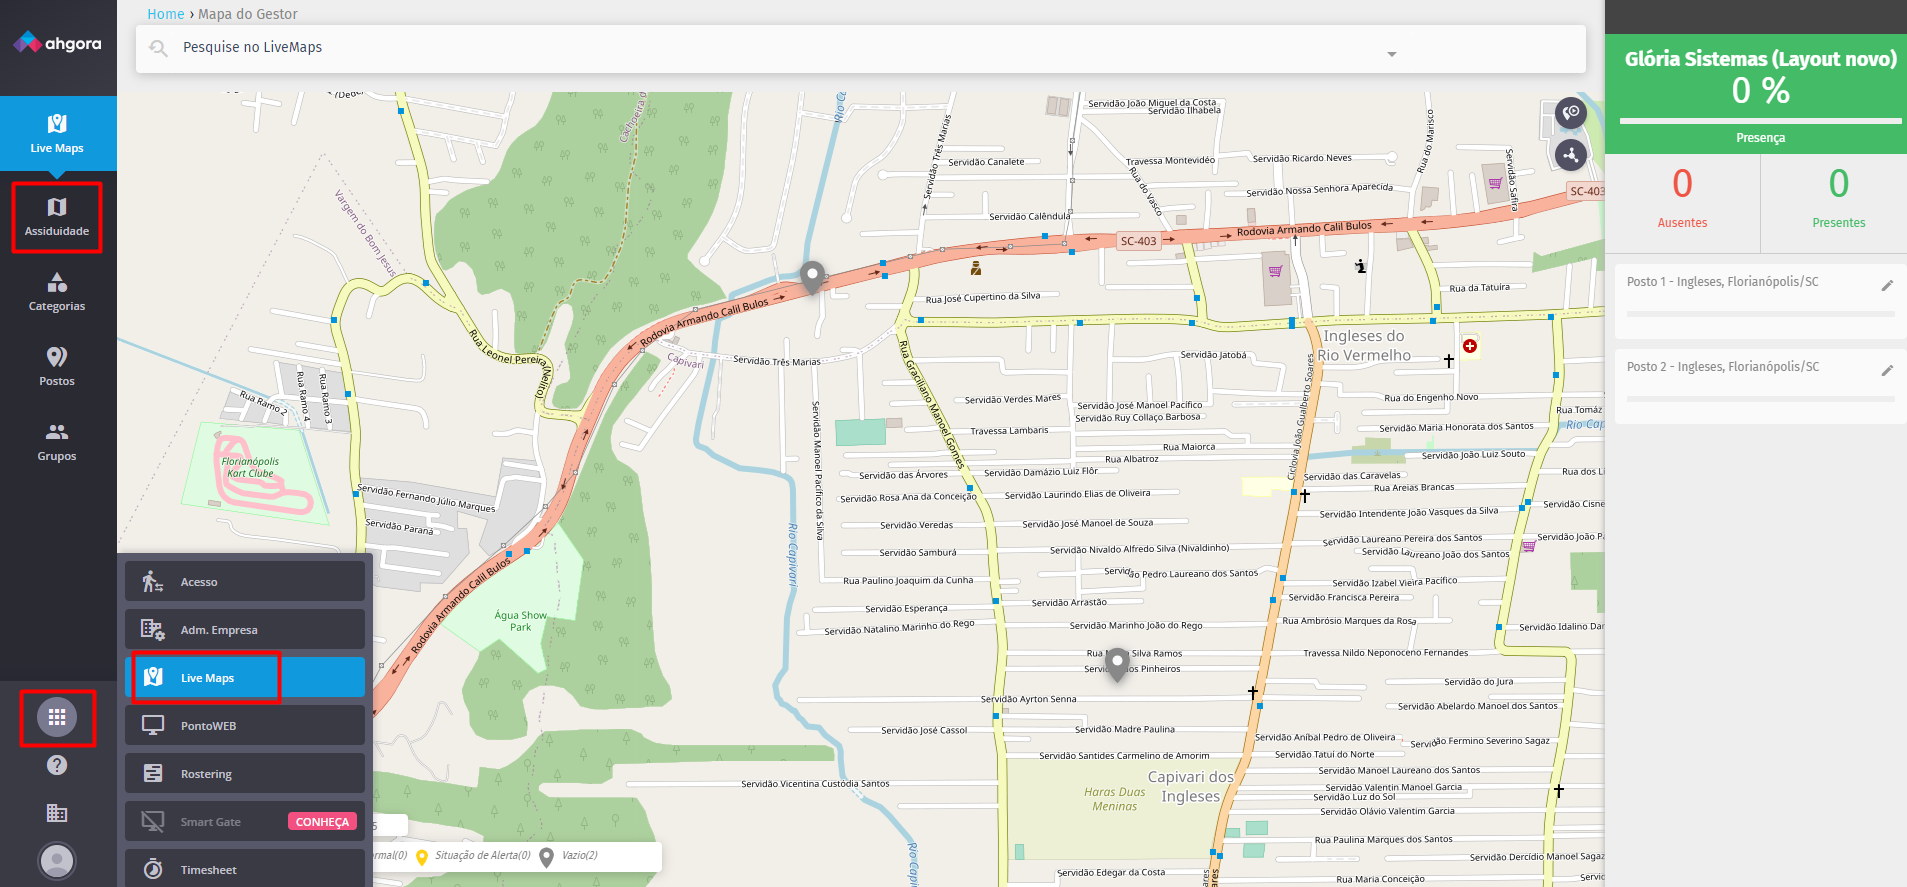1907x887 pixels.
Task: Click the Posto 1 progress bar
Action: pos(1761,314)
